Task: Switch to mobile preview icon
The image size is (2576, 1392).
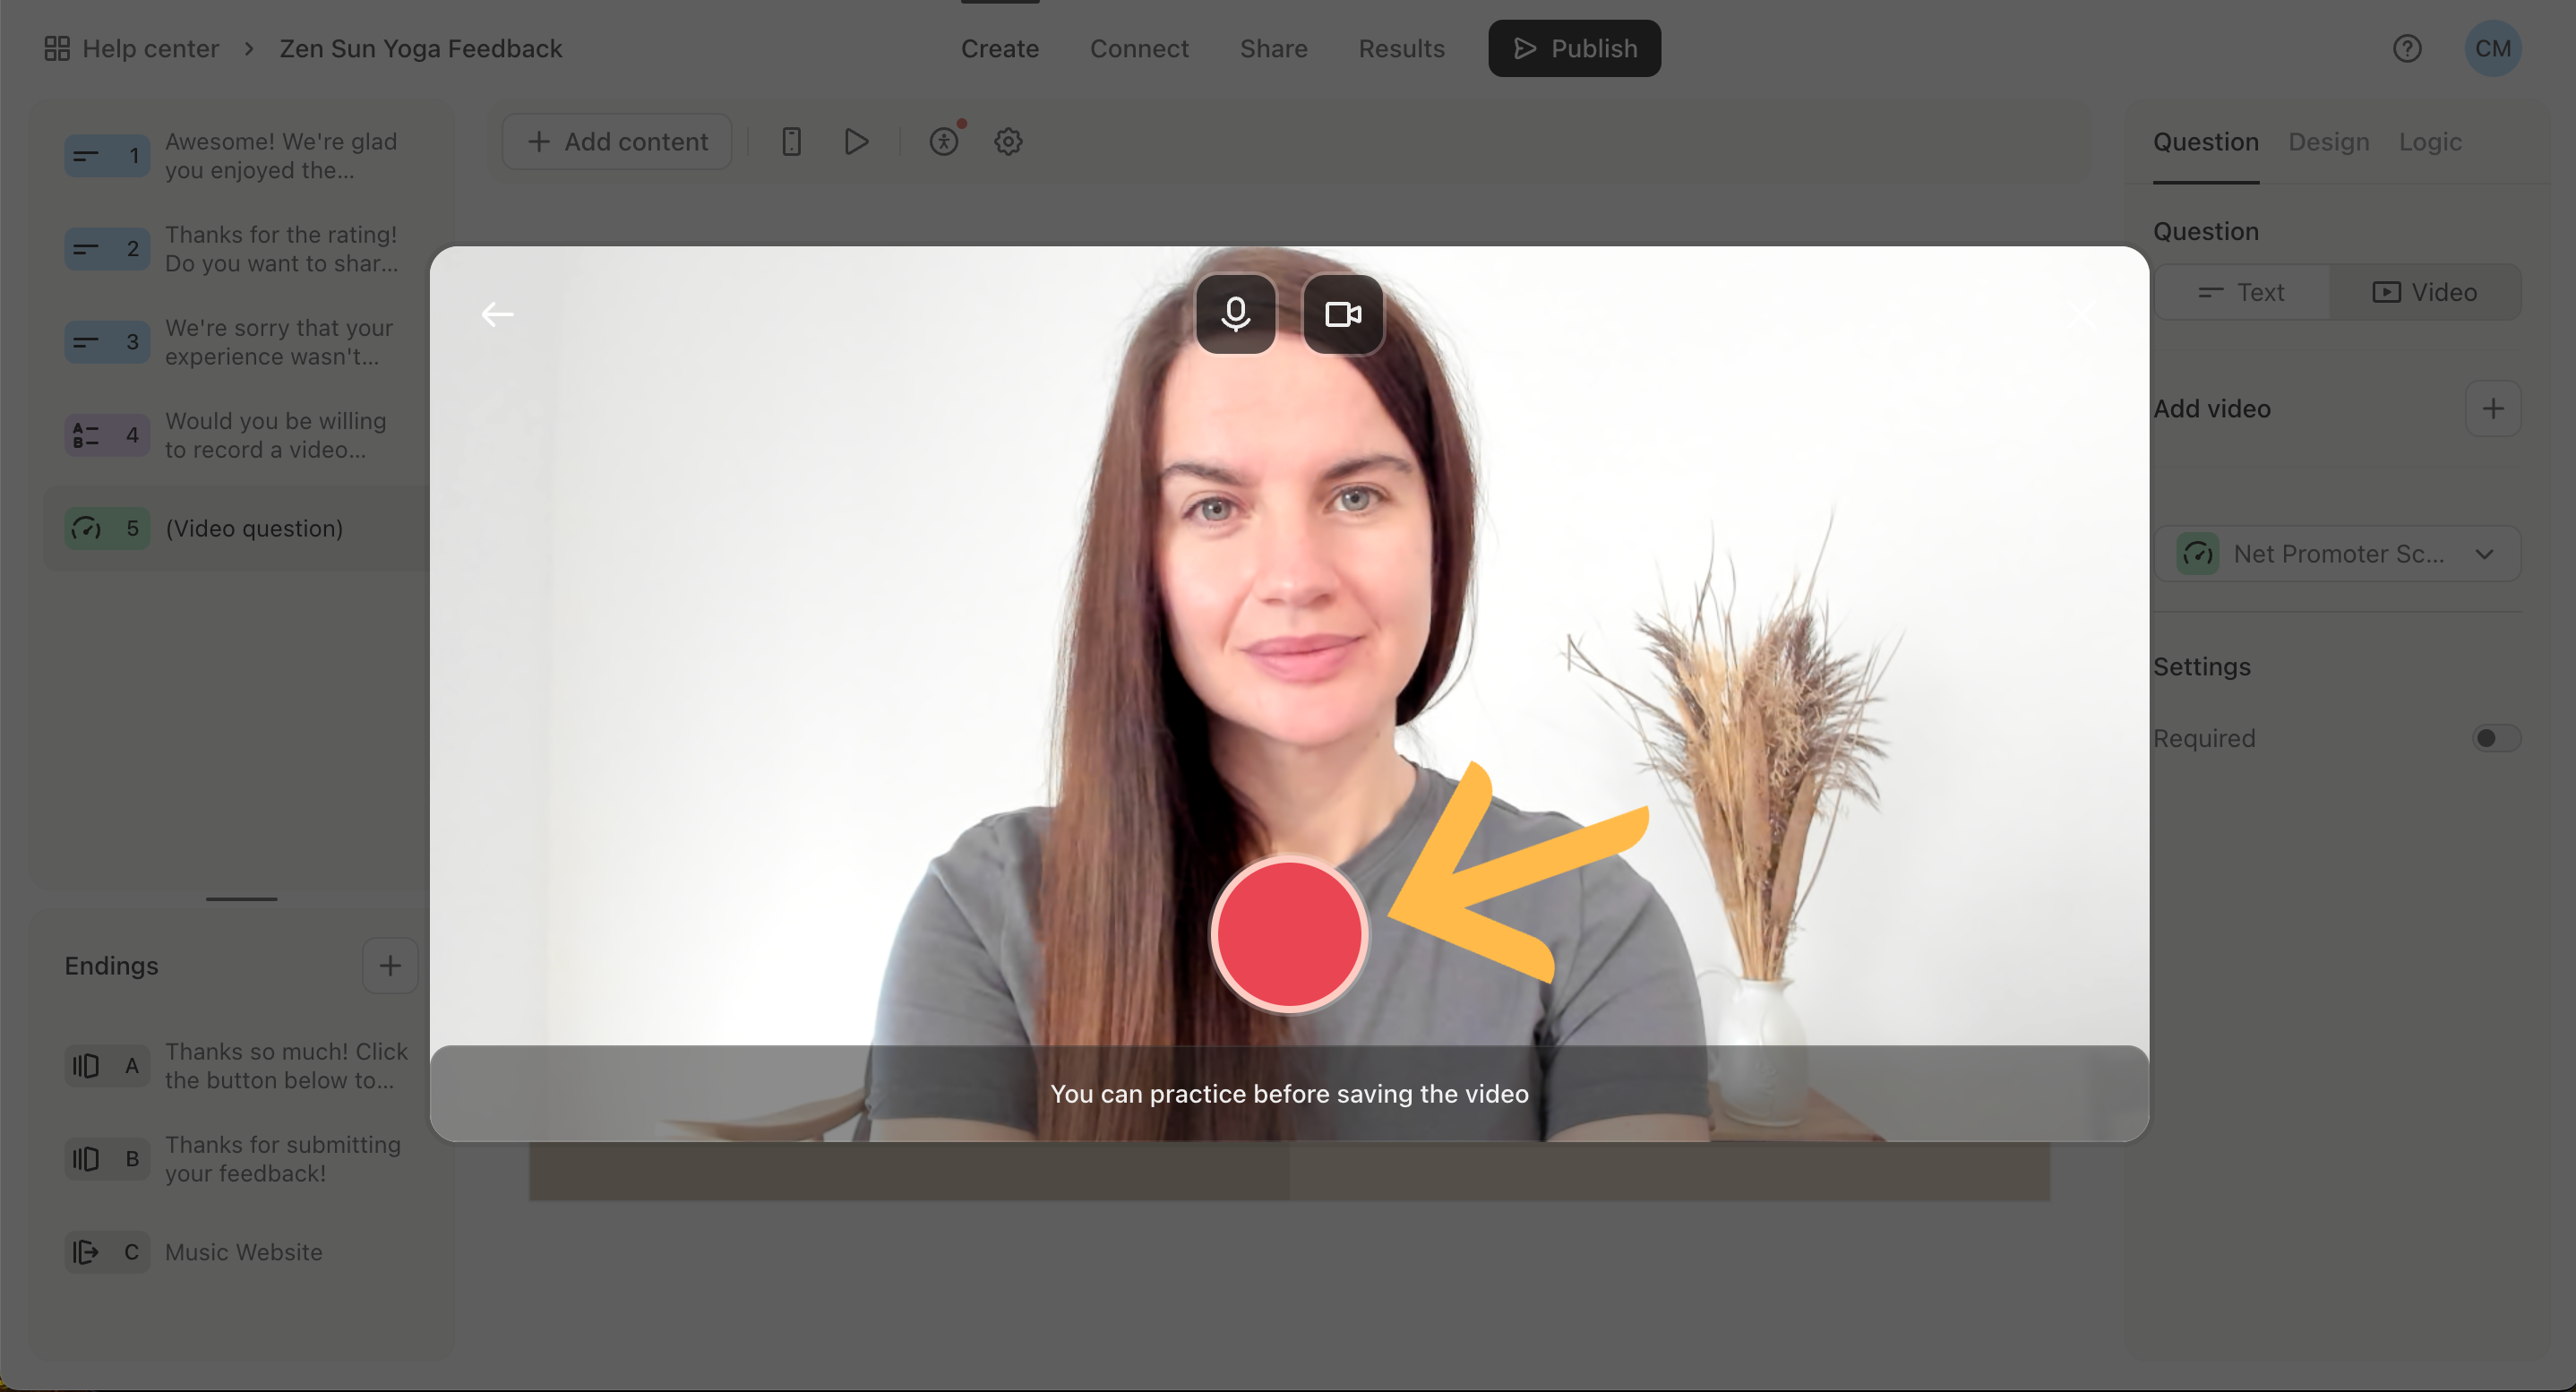Action: pos(791,141)
